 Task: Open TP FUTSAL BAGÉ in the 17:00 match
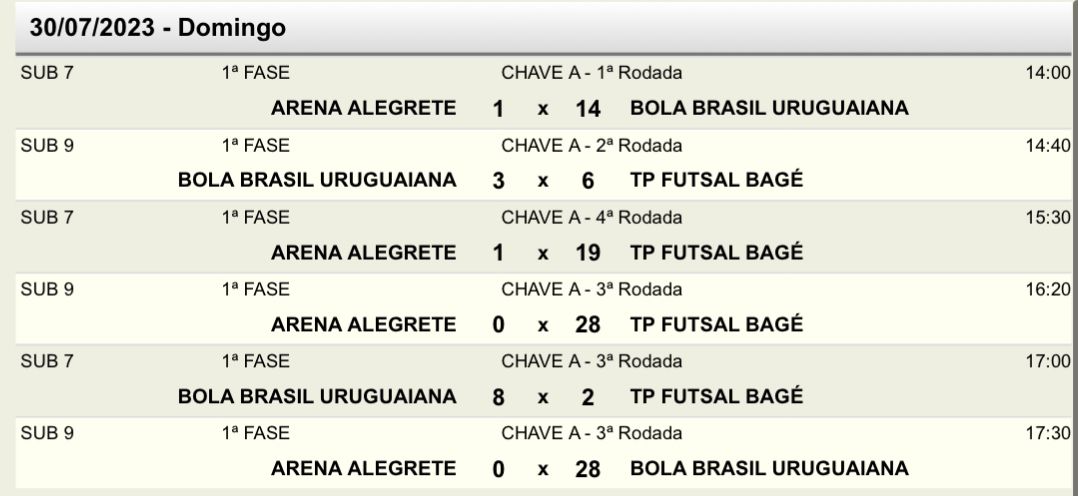716,396
